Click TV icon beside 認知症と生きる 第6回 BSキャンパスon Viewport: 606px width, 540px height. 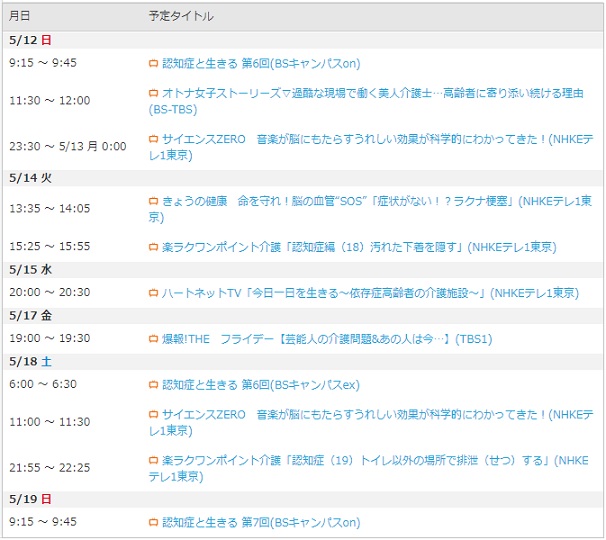point(153,63)
